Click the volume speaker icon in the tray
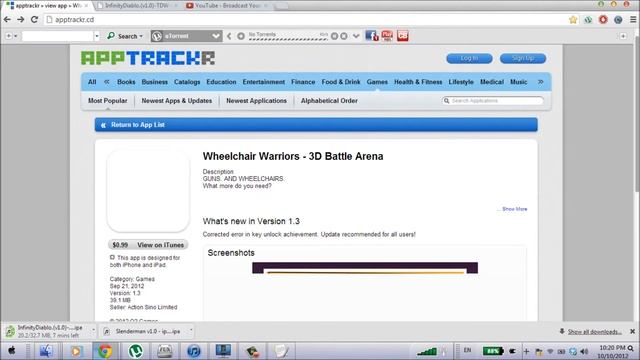 pyautogui.click(x=584, y=351)
